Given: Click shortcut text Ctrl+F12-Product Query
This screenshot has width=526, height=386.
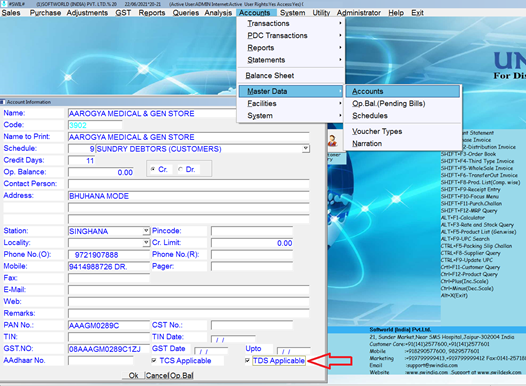Looking at the screenshot, I should tap(470, 274).
